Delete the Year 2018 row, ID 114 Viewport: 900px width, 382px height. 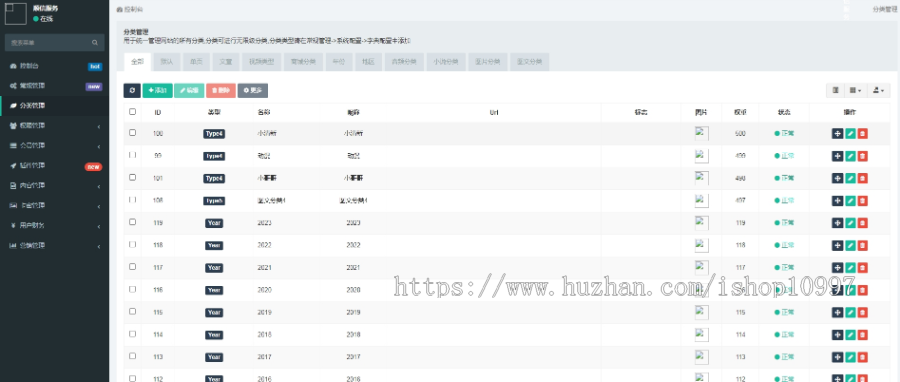[x=862, y=335]
